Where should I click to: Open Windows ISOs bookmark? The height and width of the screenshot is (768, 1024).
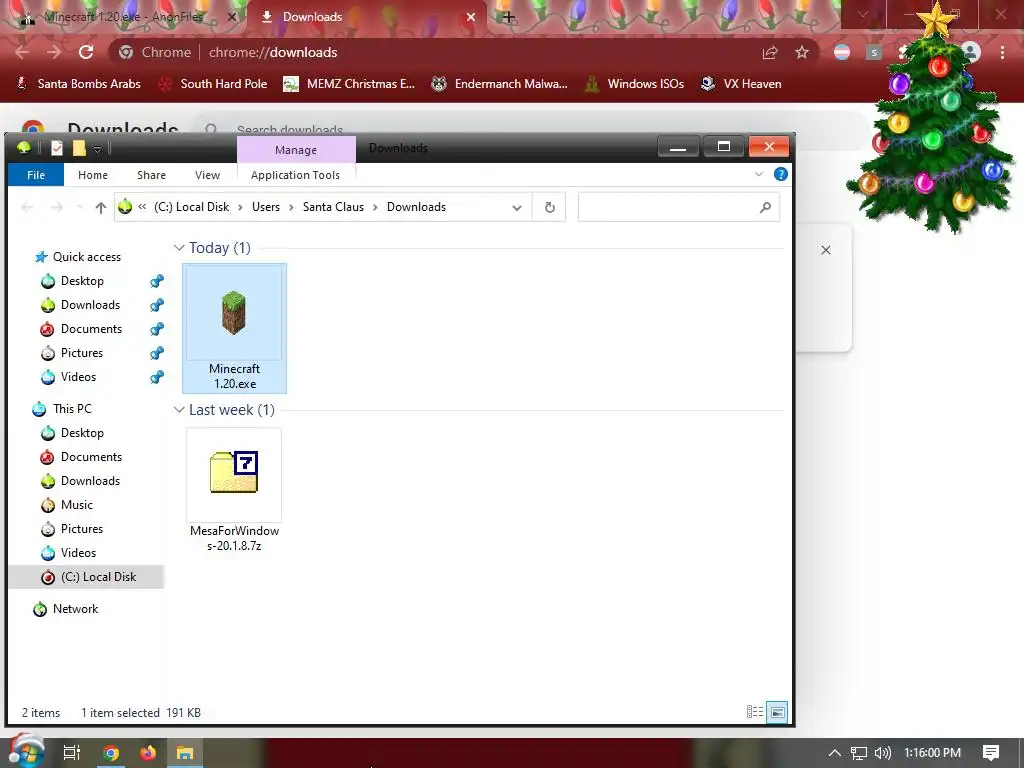(635, 84)
